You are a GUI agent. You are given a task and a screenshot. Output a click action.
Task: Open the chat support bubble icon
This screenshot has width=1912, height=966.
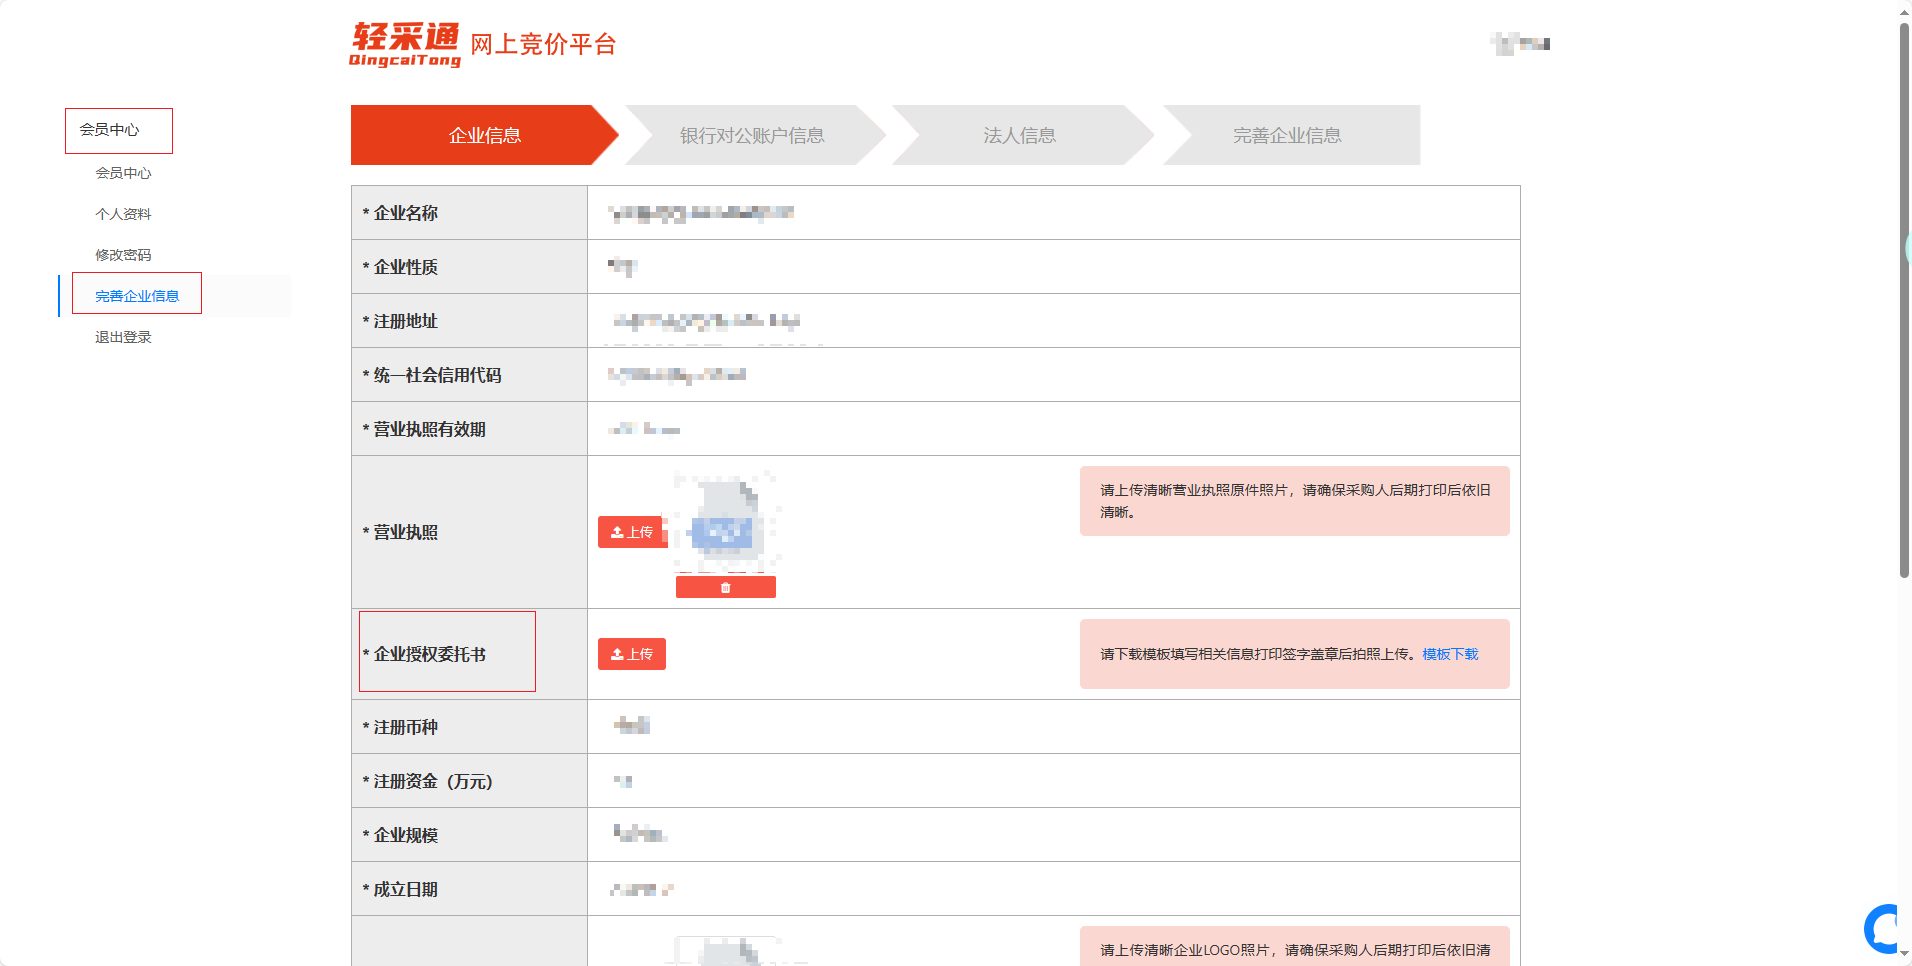1884,929
